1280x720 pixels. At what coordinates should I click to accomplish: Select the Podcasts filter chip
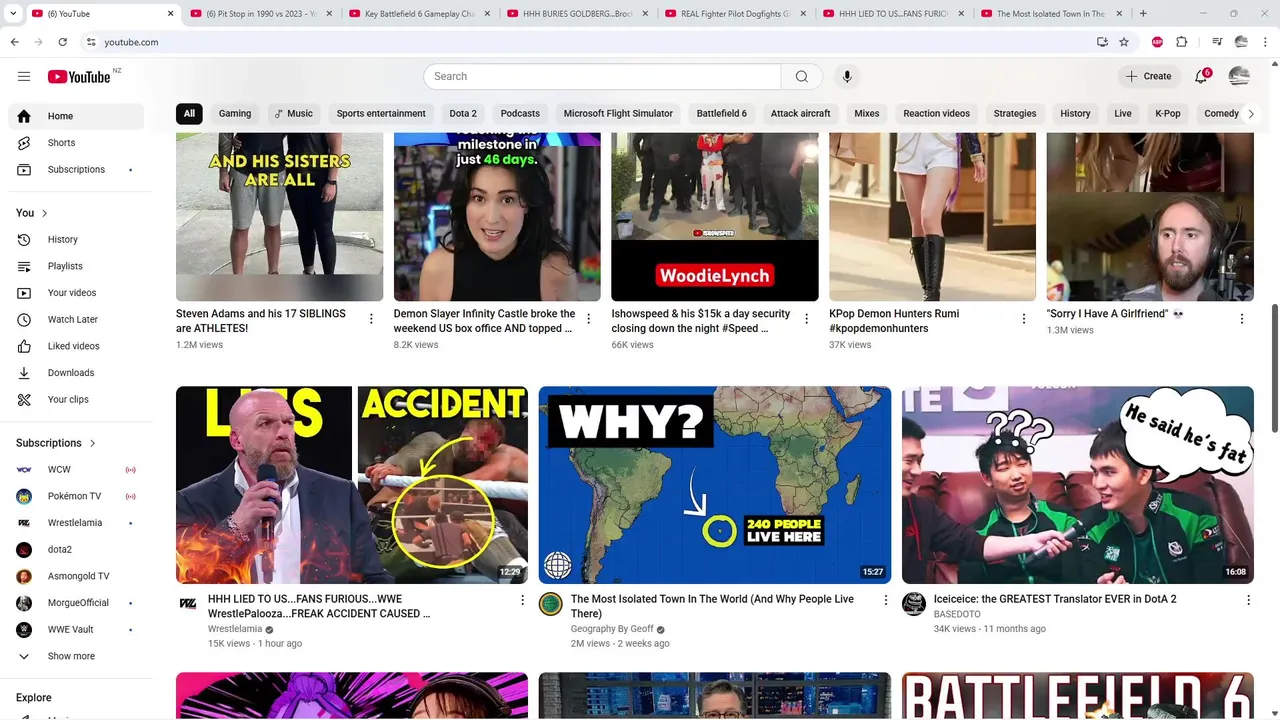pyautogui.click(x=520, y=113)
